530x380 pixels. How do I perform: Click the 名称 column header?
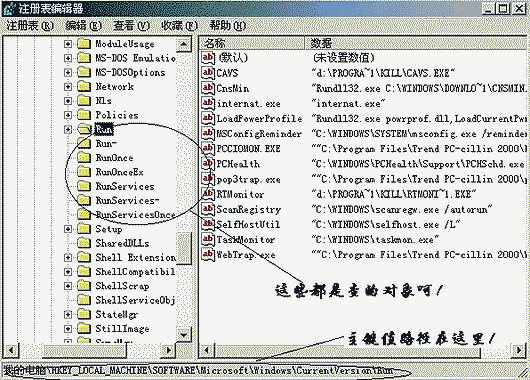pos(252,43)
